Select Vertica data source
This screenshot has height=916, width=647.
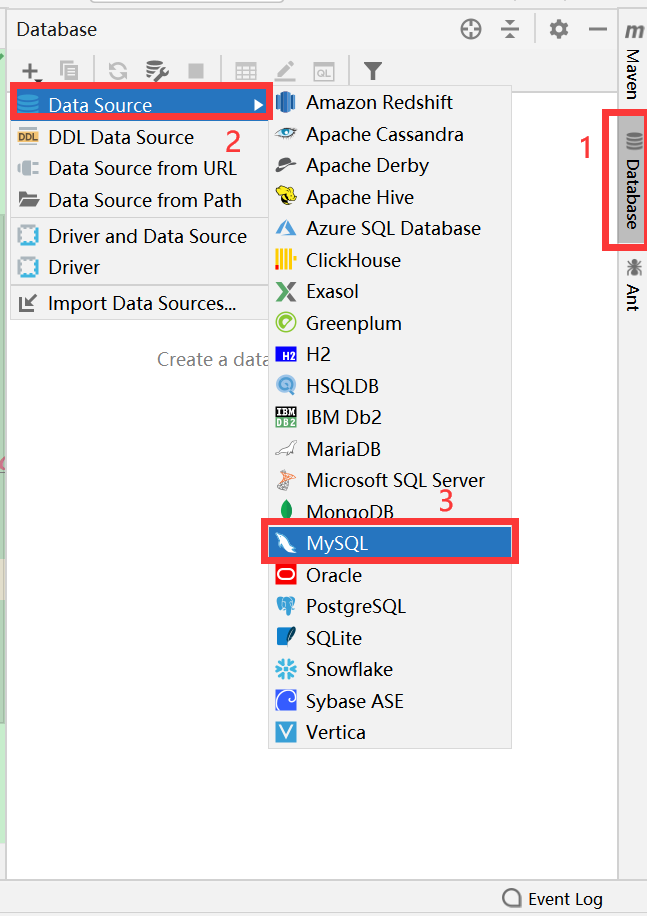(389, 733)
